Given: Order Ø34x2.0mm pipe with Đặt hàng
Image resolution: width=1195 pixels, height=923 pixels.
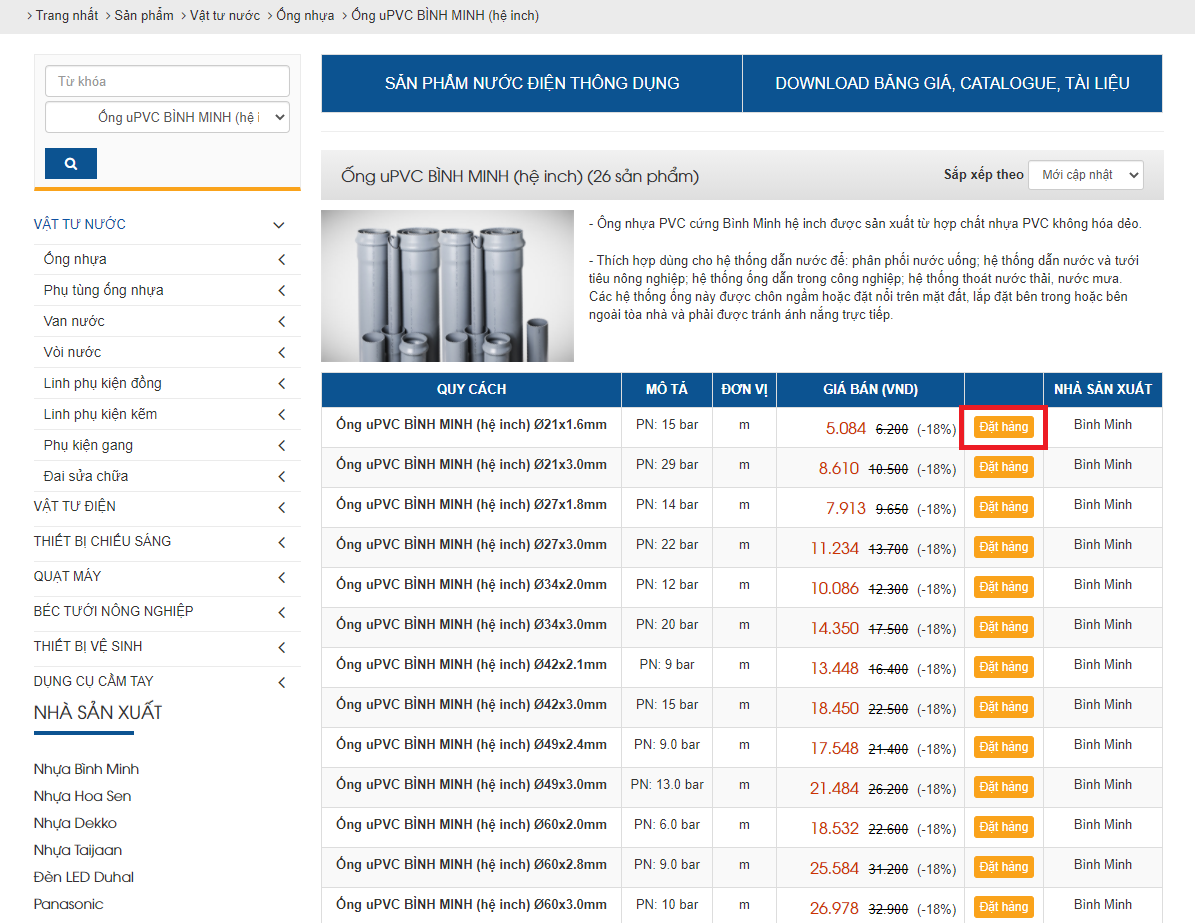Looking at the screenshot, I should pos(1004,587).
